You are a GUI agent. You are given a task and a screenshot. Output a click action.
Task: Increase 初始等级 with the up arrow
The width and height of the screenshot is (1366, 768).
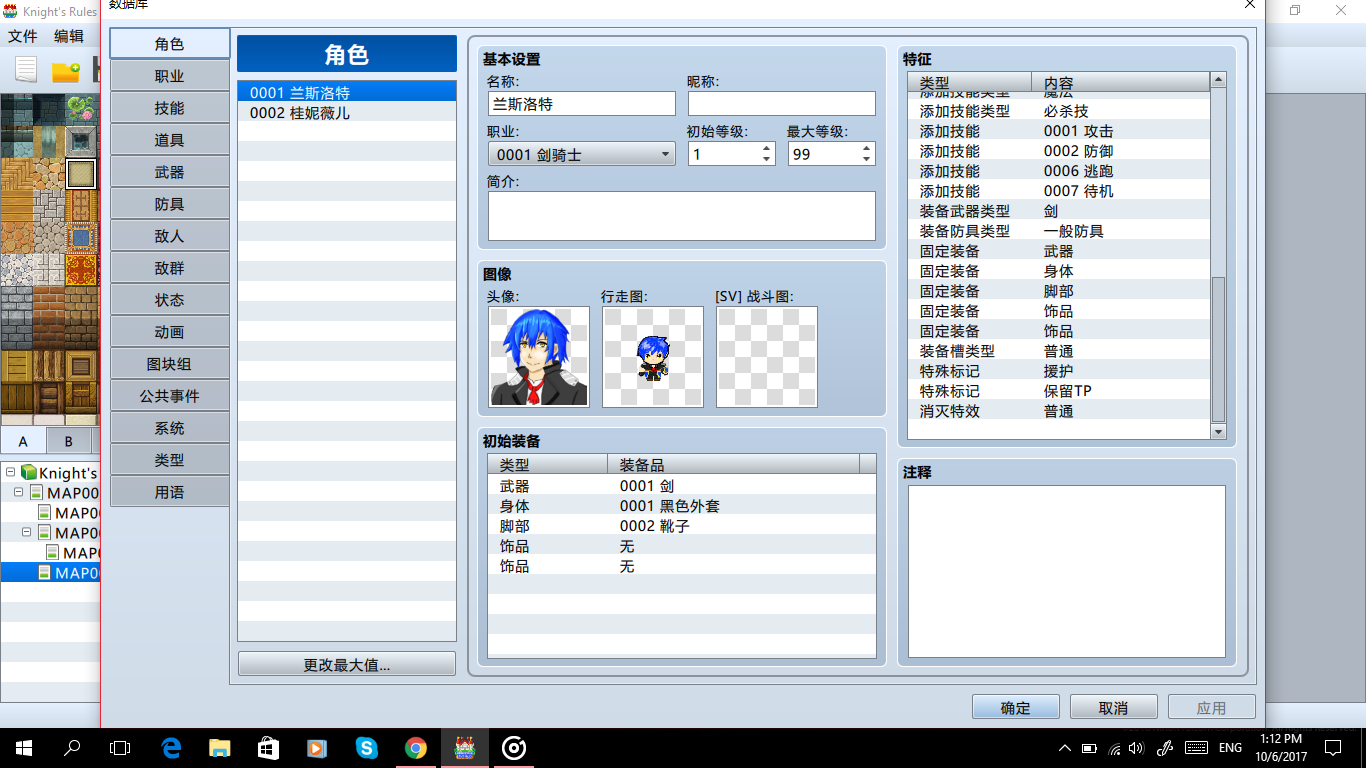766,148
